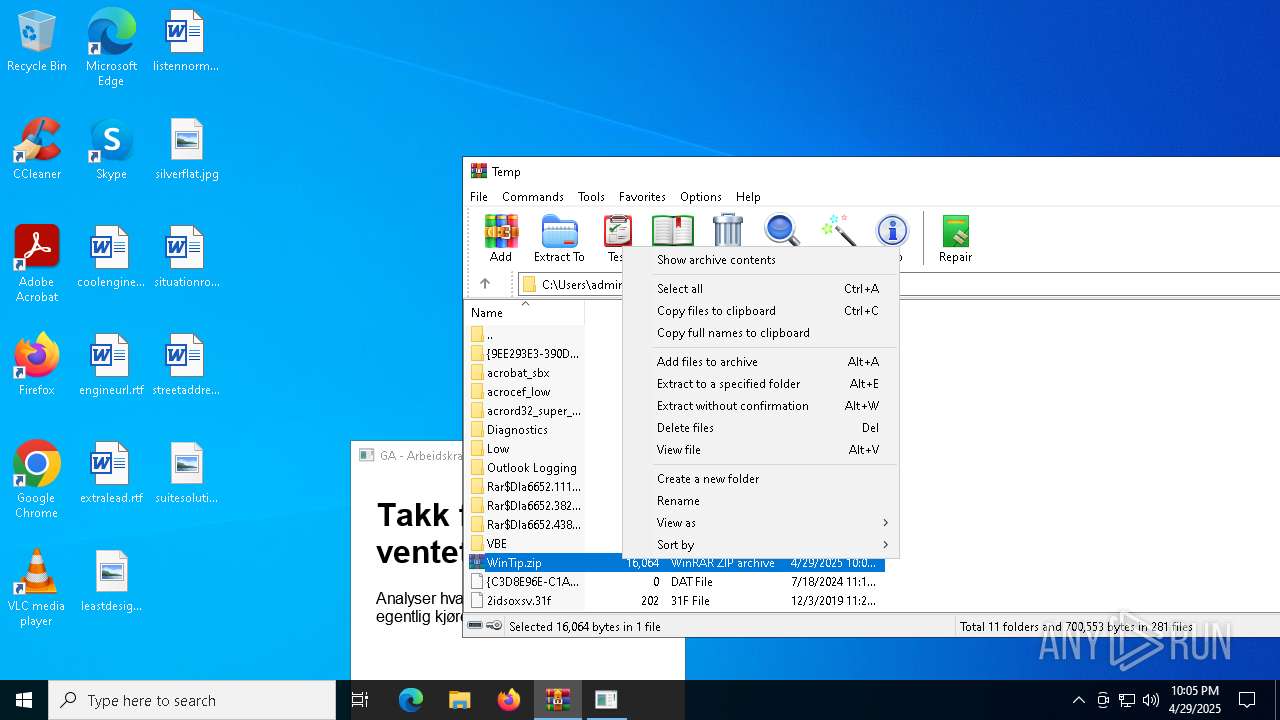
Task: Open Task View from taskbar
Action: pos(360,700)
